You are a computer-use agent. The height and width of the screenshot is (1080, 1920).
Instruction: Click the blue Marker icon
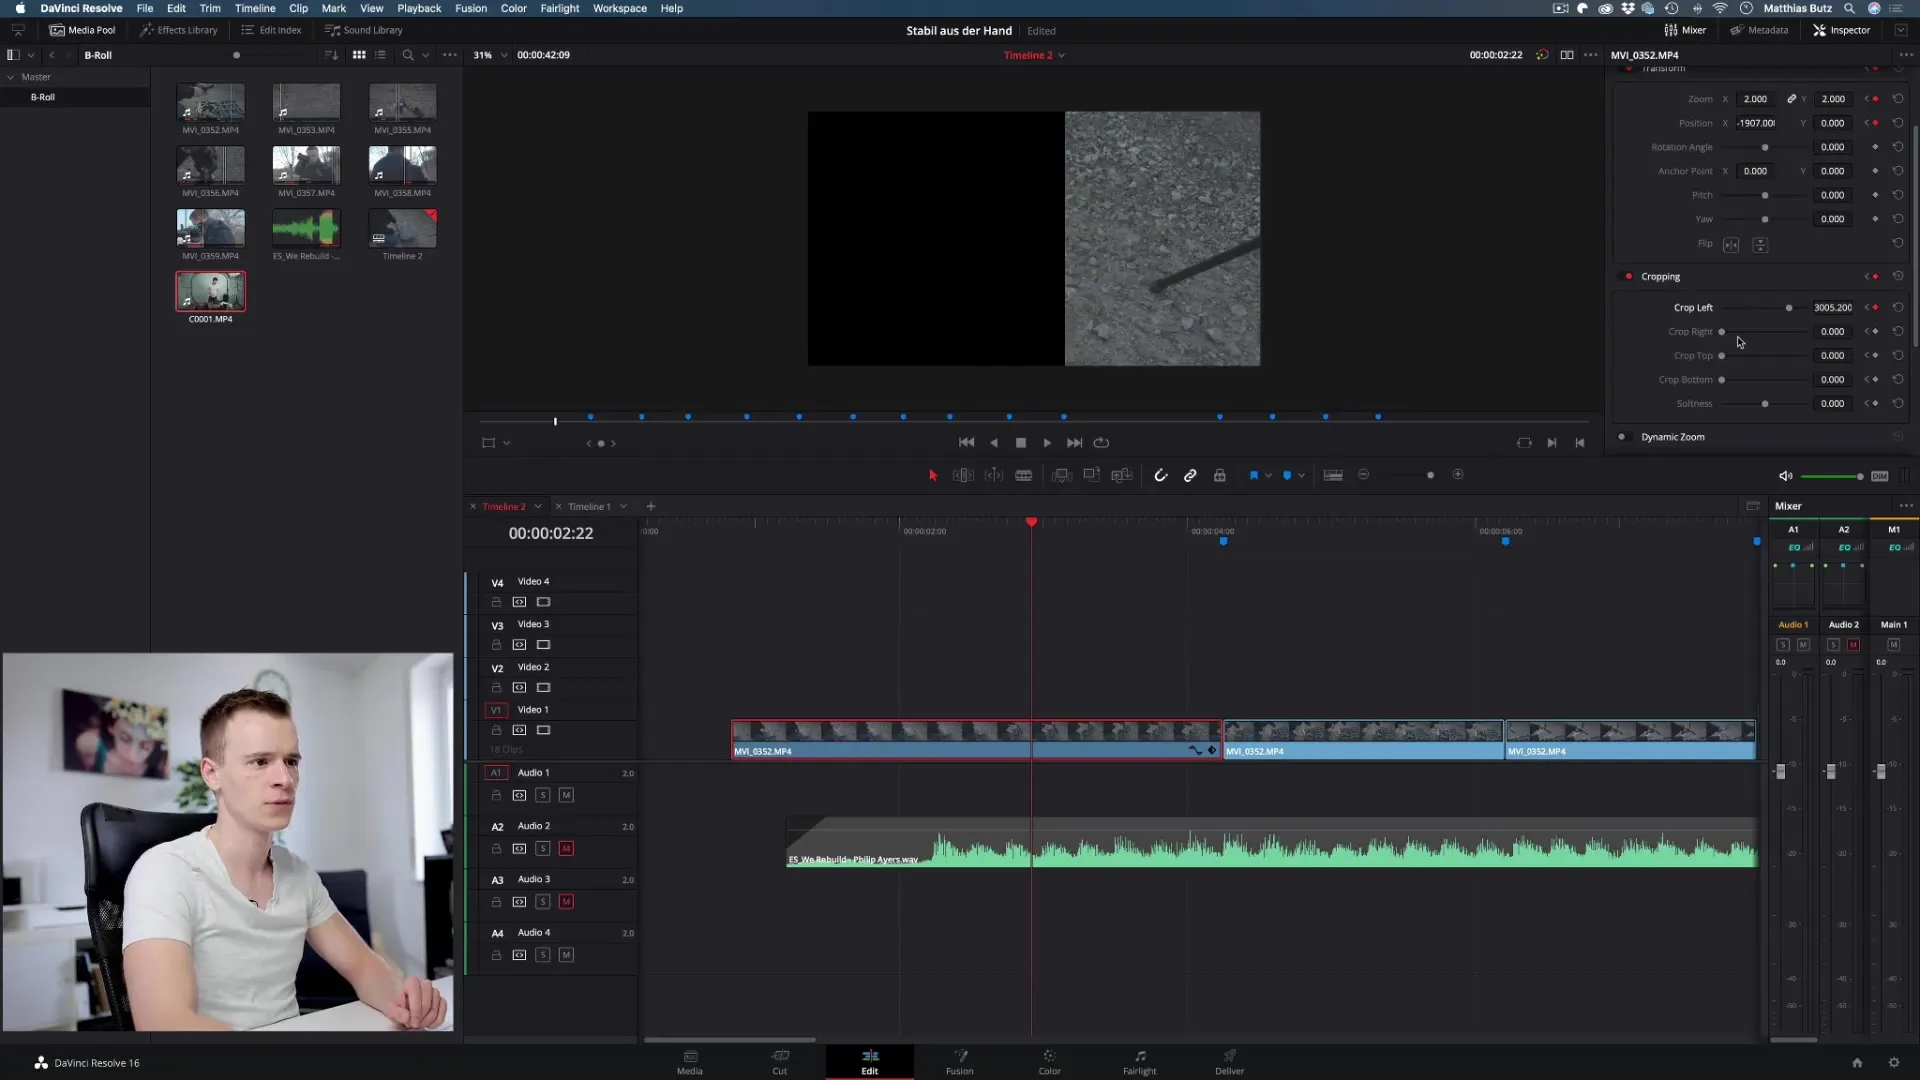[1287, 475]
